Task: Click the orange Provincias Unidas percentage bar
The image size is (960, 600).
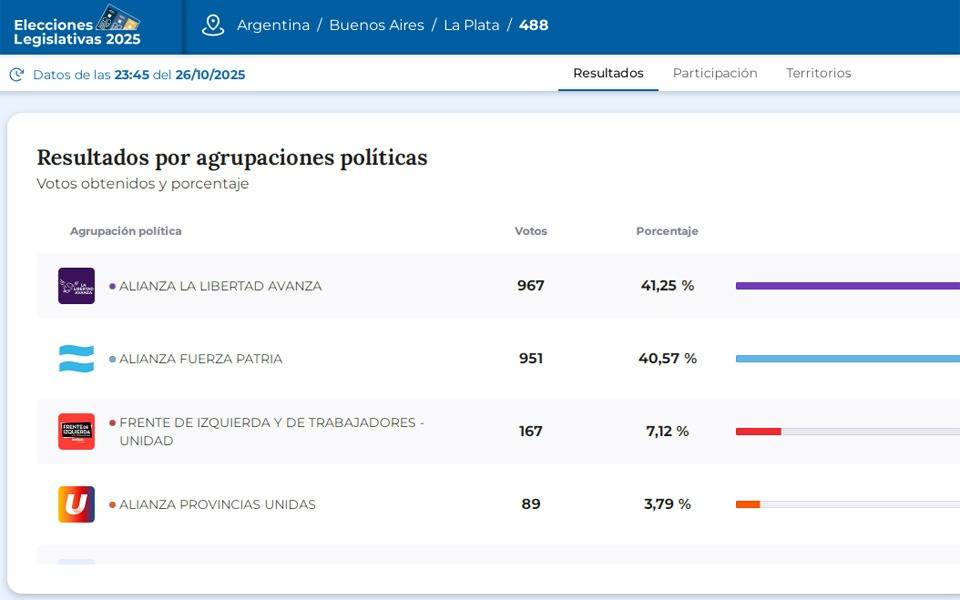Action: [748, 504]
